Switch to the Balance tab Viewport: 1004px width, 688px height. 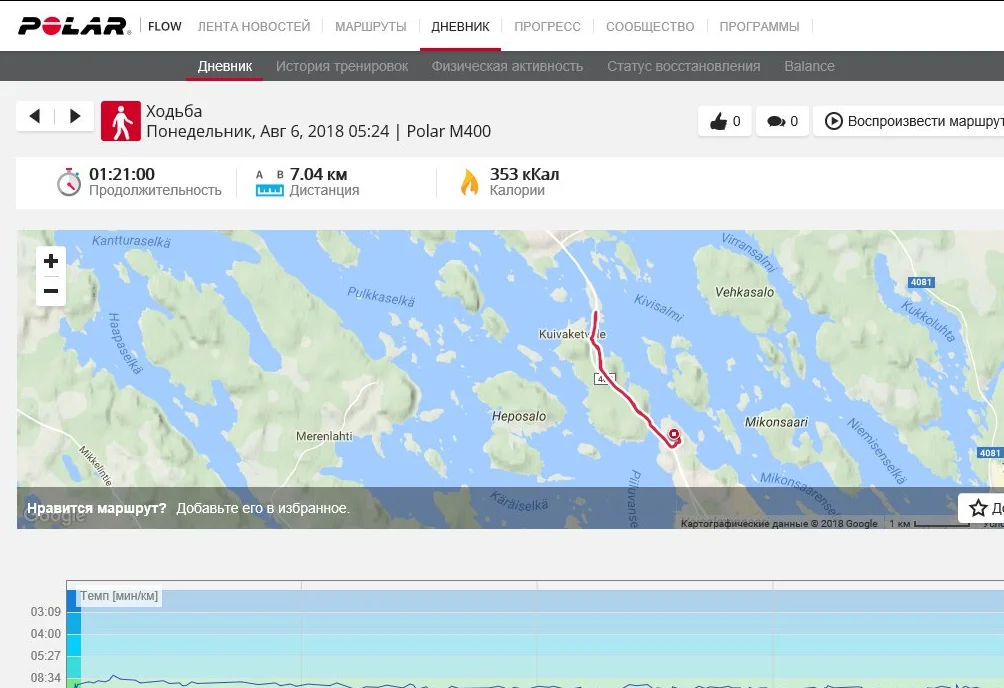point(809,66)
